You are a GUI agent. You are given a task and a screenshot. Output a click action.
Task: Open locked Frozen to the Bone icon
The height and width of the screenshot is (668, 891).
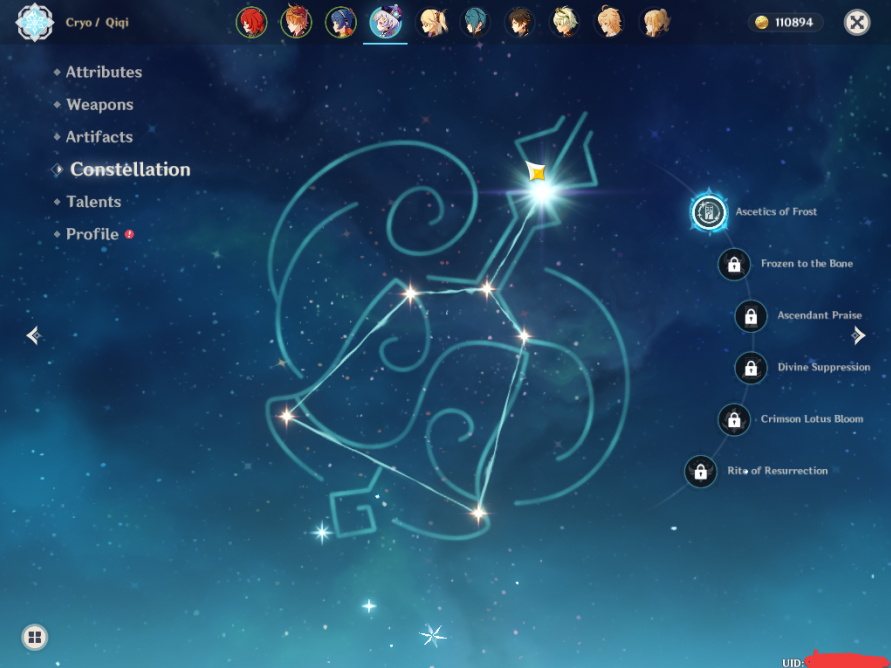click(734, 264)
